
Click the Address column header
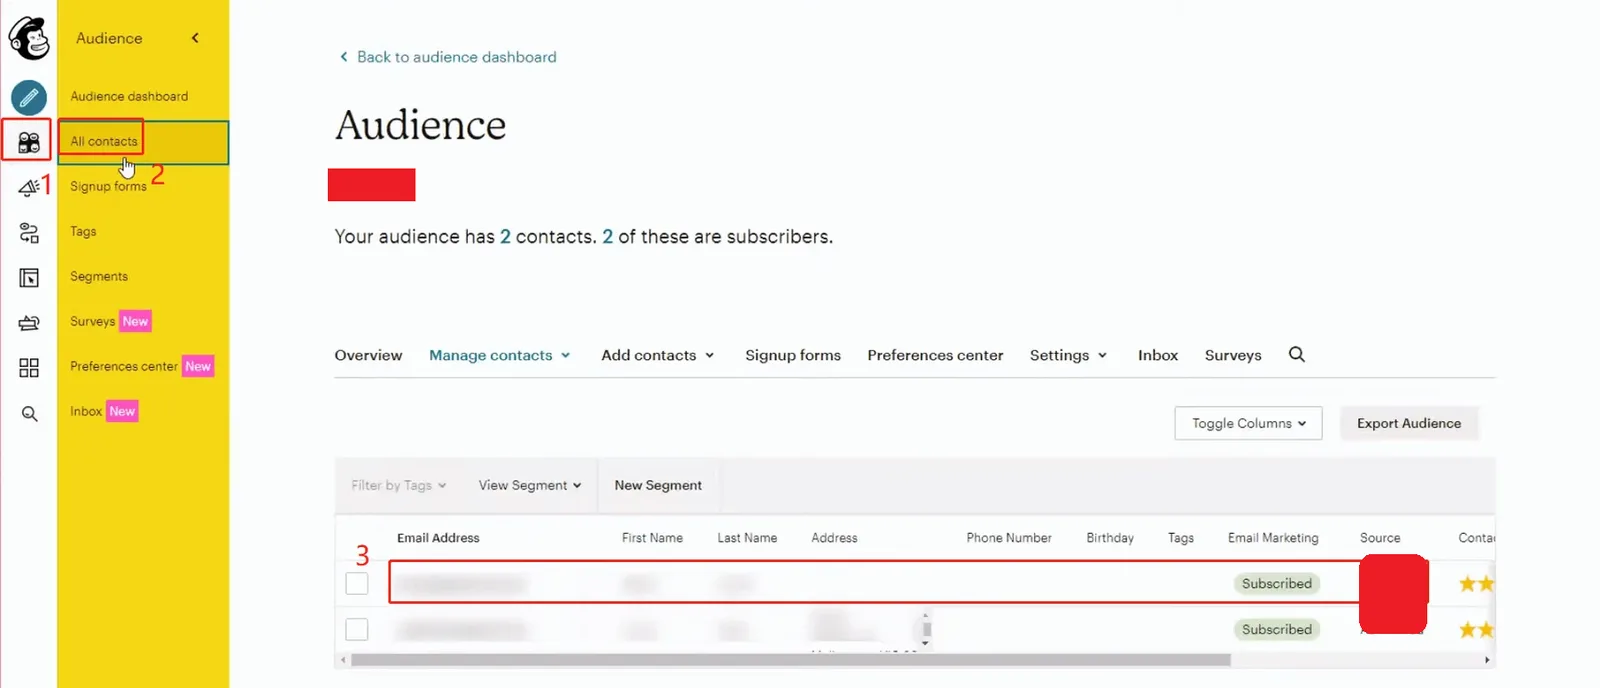834,538
